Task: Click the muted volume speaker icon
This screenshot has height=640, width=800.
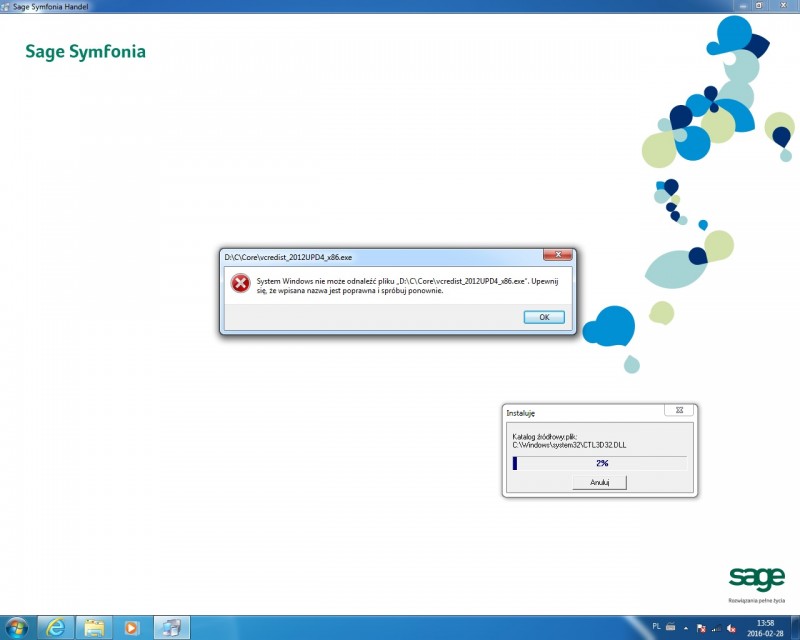Action: (x=731, y=628)
